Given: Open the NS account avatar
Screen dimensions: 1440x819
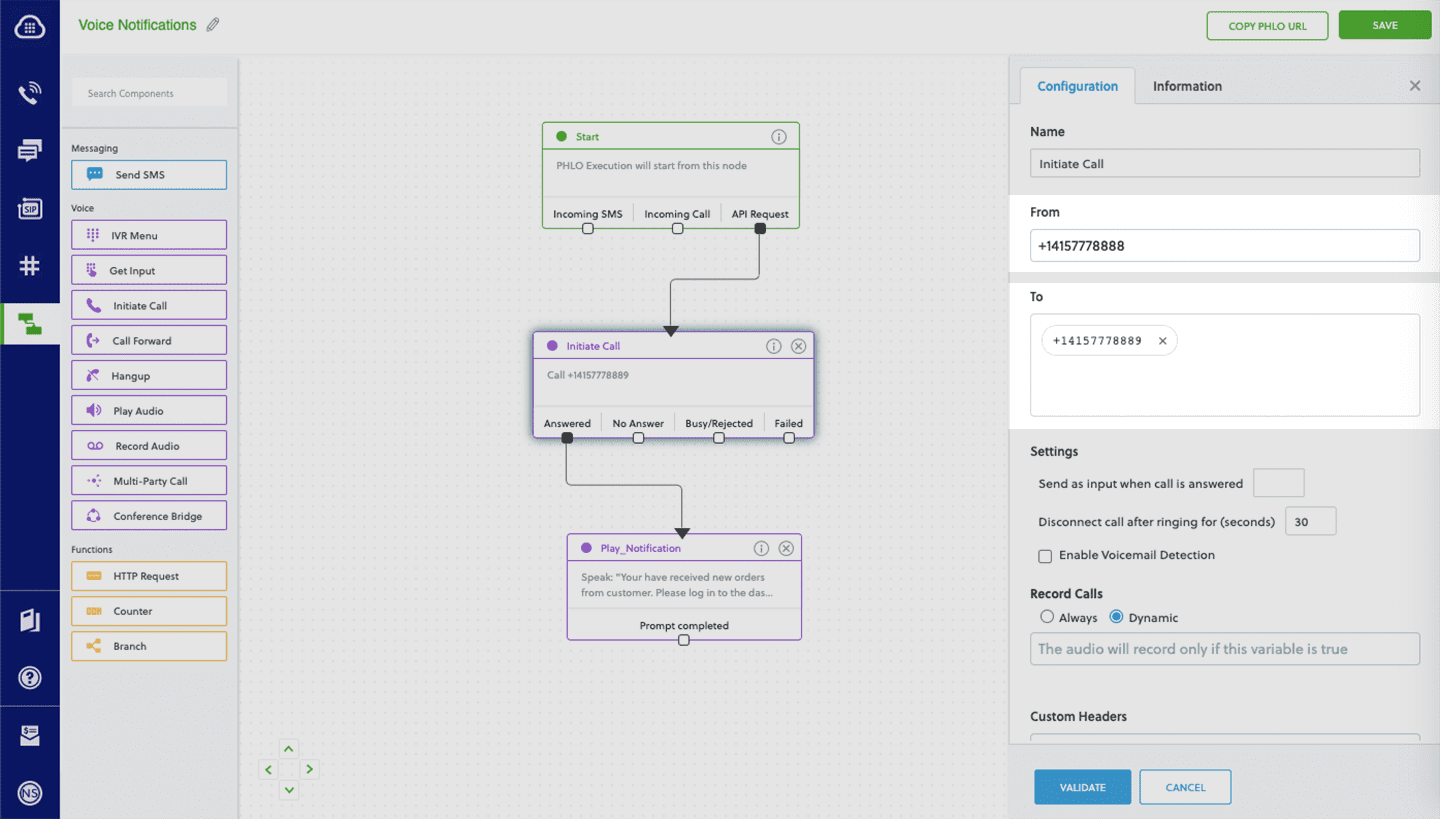Looking at the screenshot, I should 30,793.
